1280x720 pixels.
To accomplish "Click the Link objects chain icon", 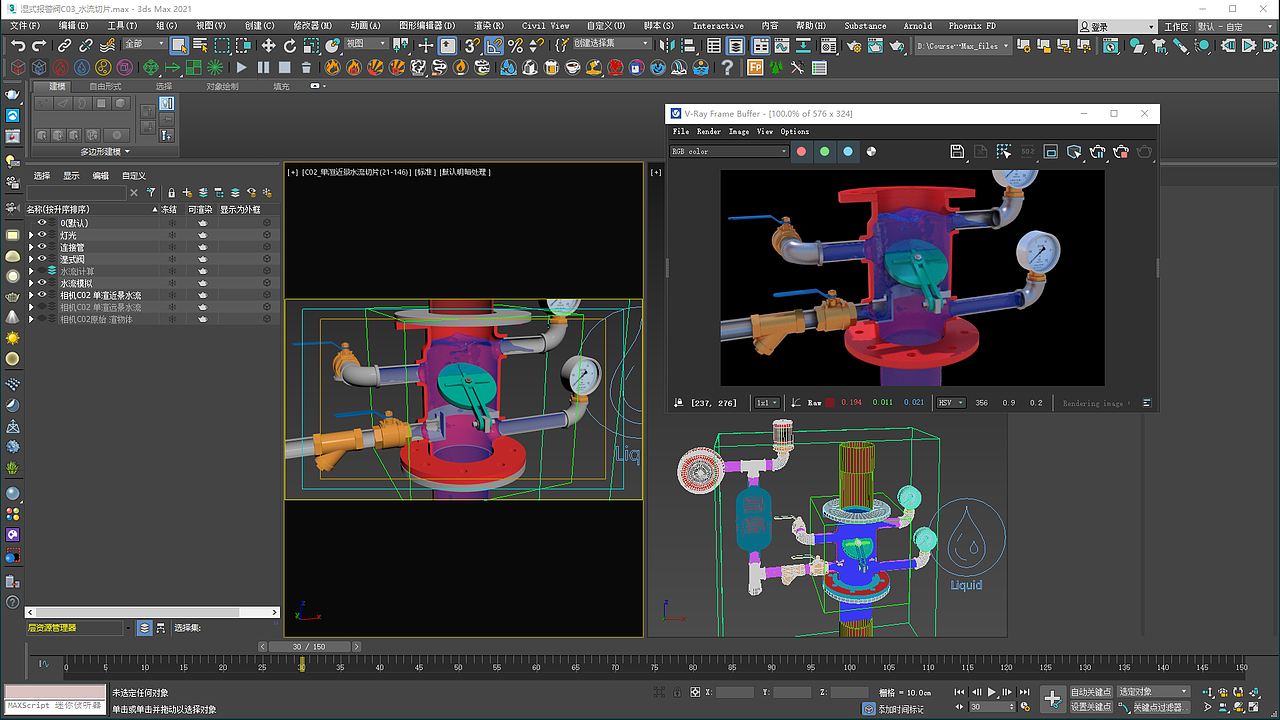I will (65, 45).
